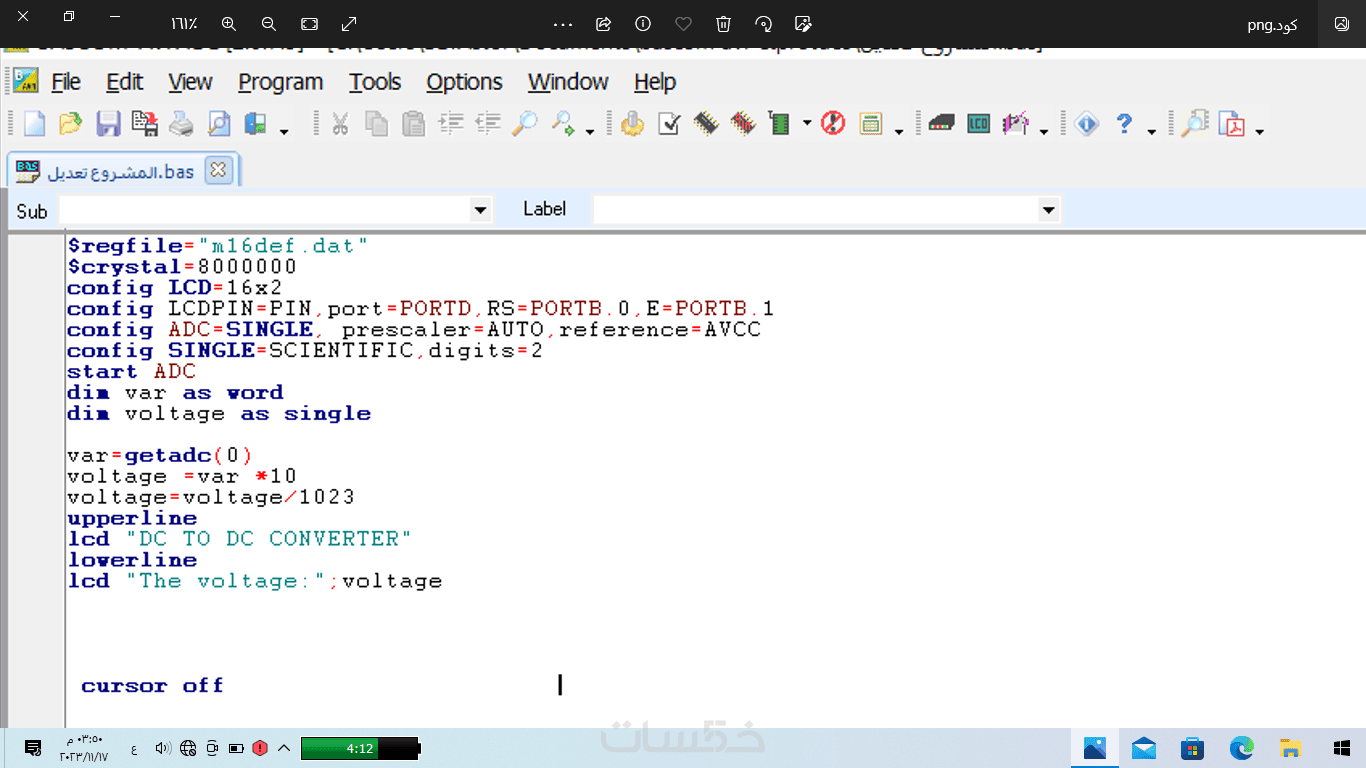Open the Help menu
This screenshot has width=1366, height=768.
(655, 82)
